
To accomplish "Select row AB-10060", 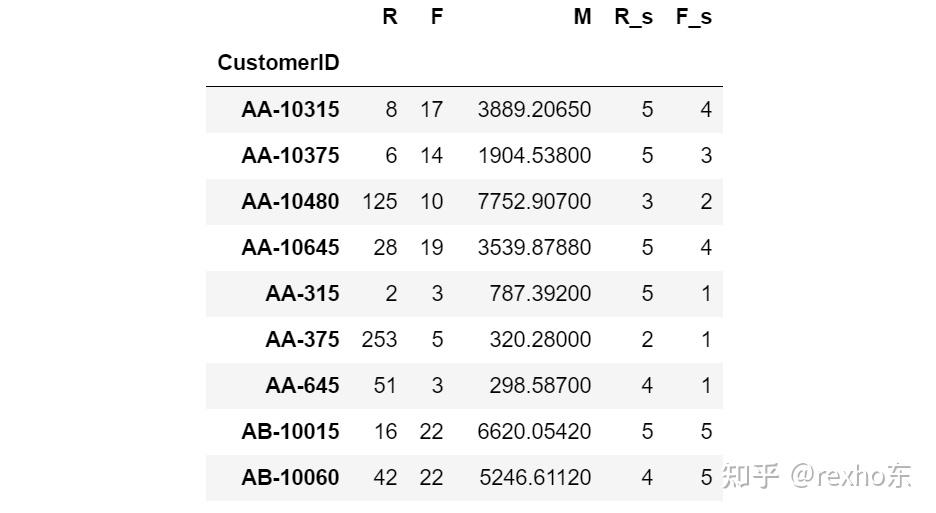I will click(x=290, y=477).
